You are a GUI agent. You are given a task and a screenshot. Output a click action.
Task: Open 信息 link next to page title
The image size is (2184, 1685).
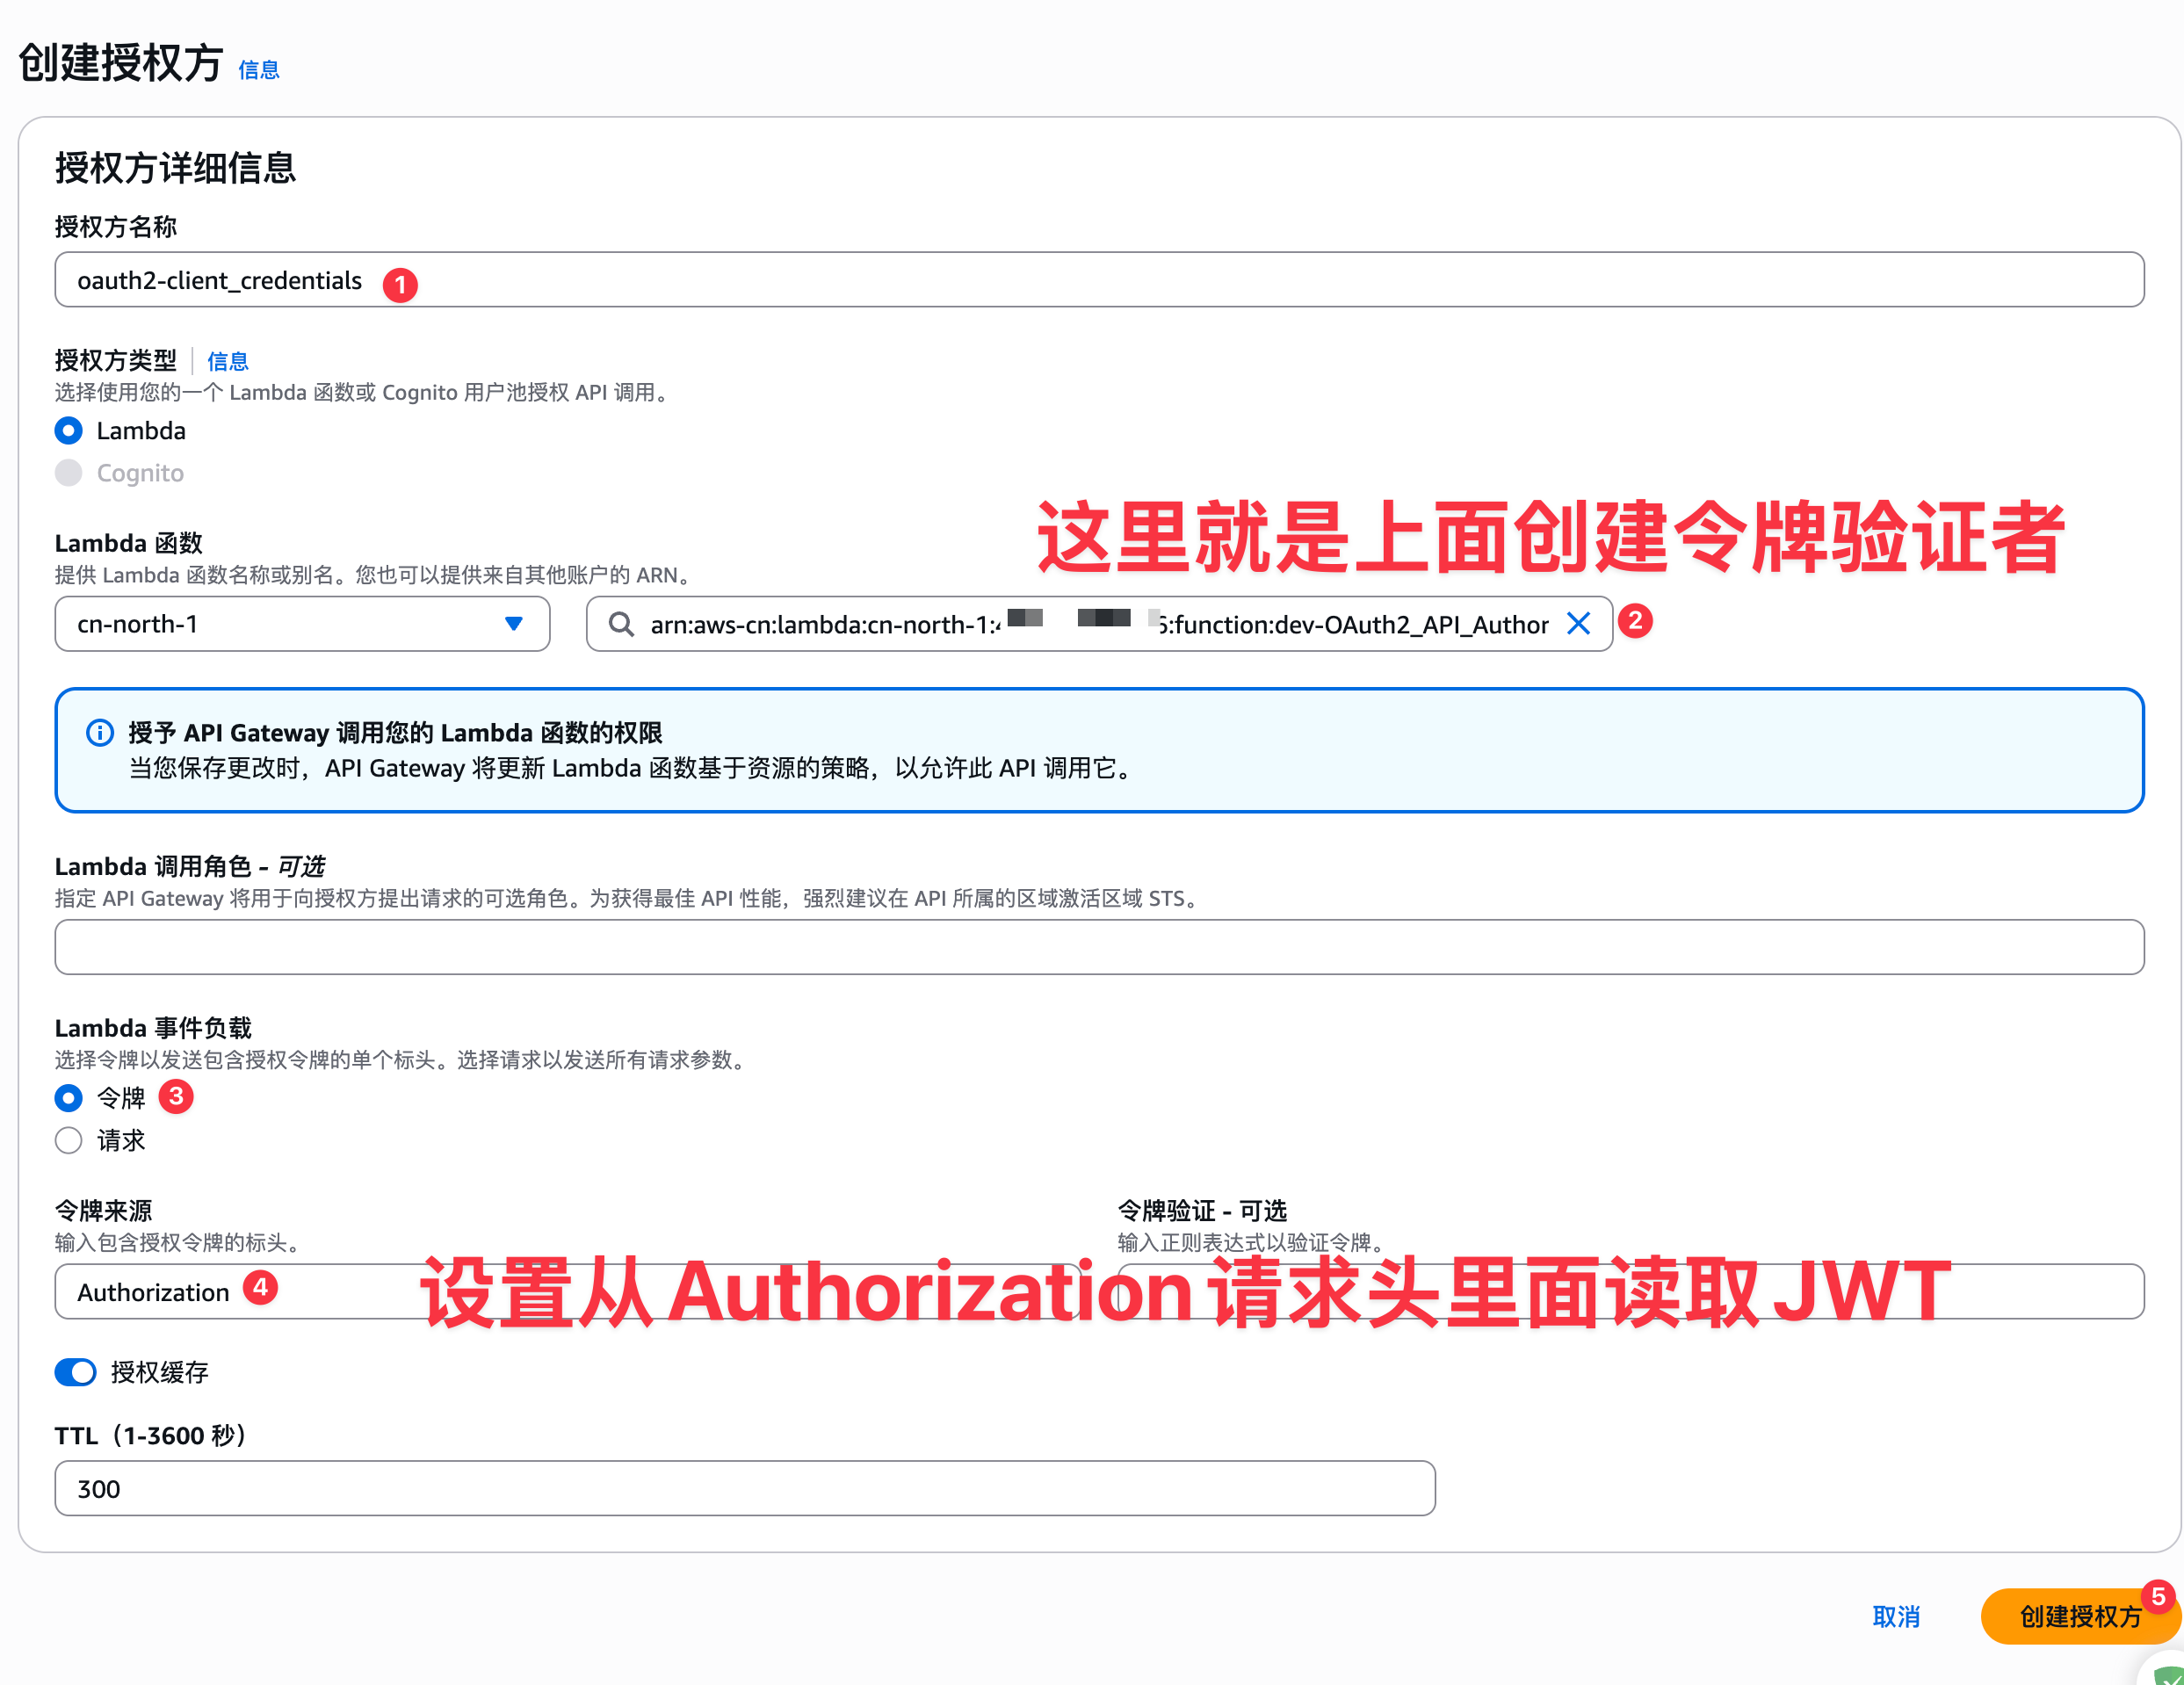tap(258, 70)
